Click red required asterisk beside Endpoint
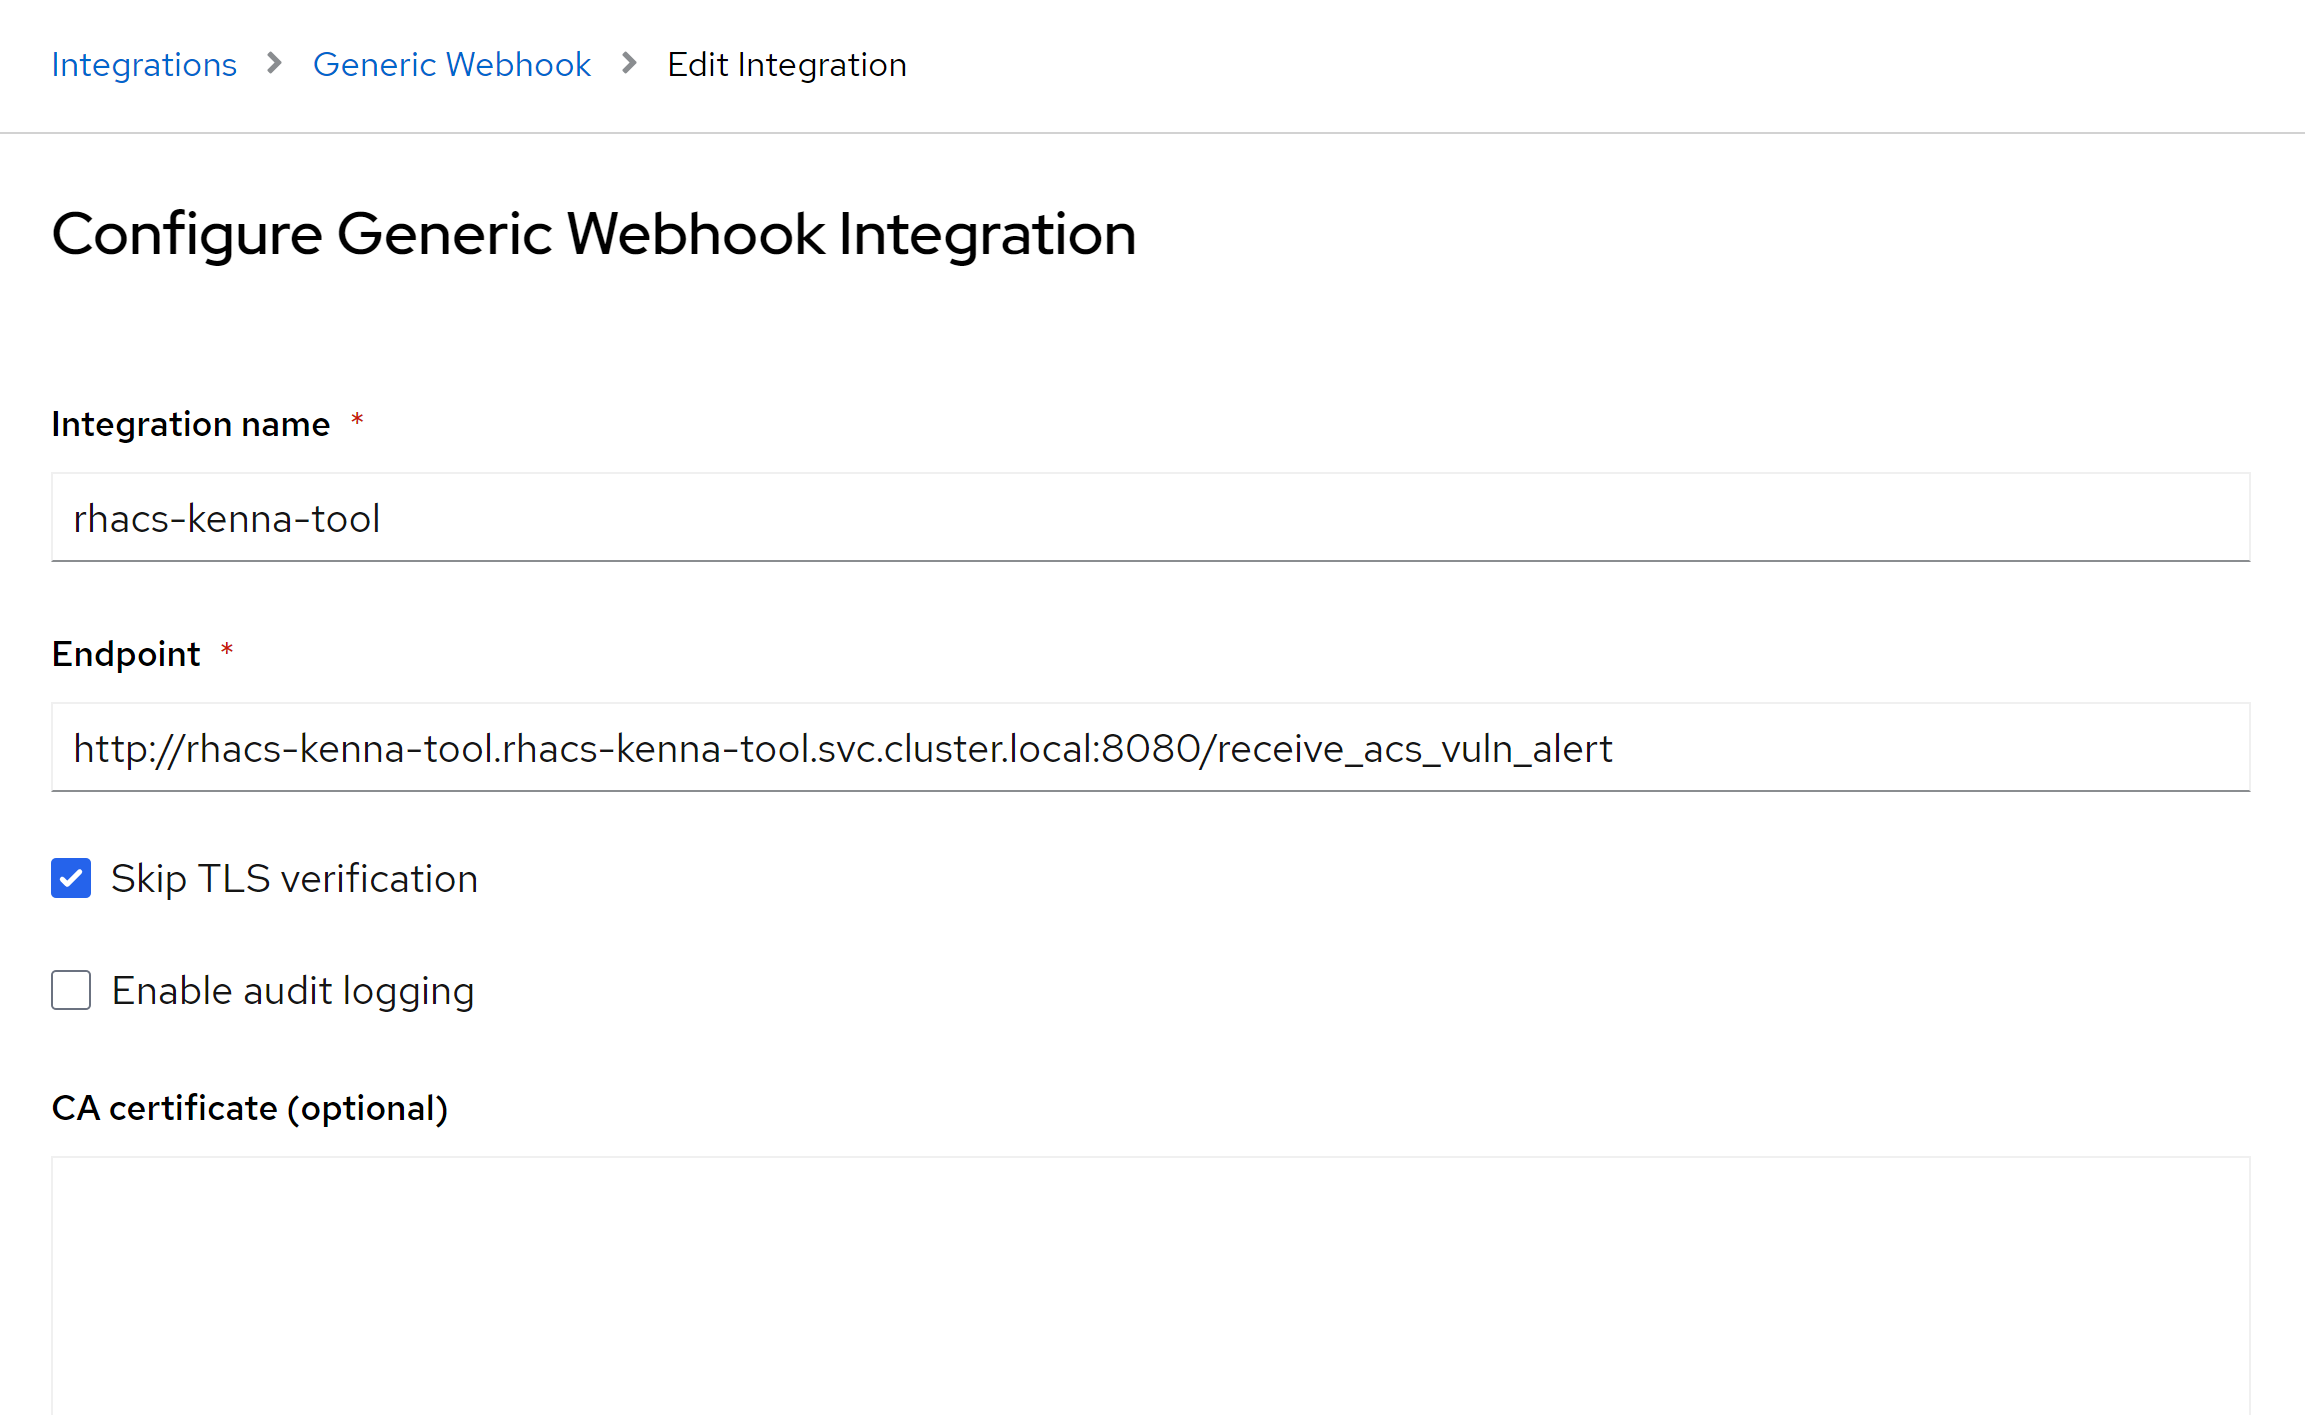The image size is (2305, 1415). [227, 651]
